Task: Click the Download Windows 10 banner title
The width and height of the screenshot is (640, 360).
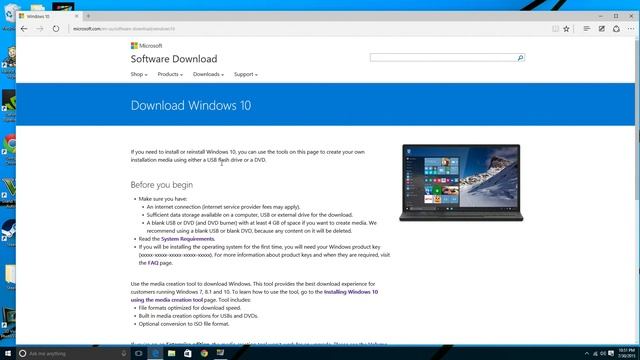Action: point(191,105)
